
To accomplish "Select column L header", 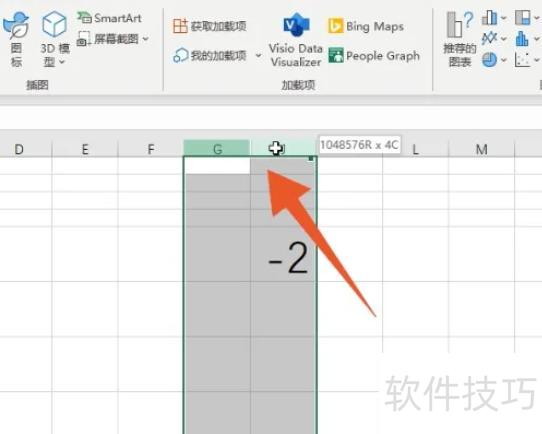I will (415, 149).
